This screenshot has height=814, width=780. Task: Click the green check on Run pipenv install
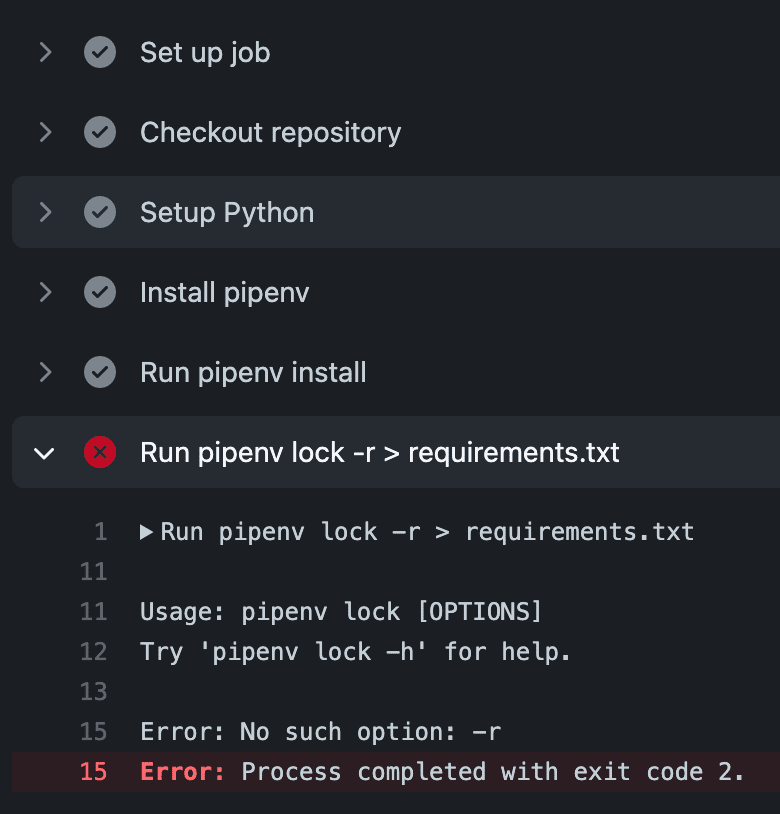pyautogui.click(x=100, y=372)
